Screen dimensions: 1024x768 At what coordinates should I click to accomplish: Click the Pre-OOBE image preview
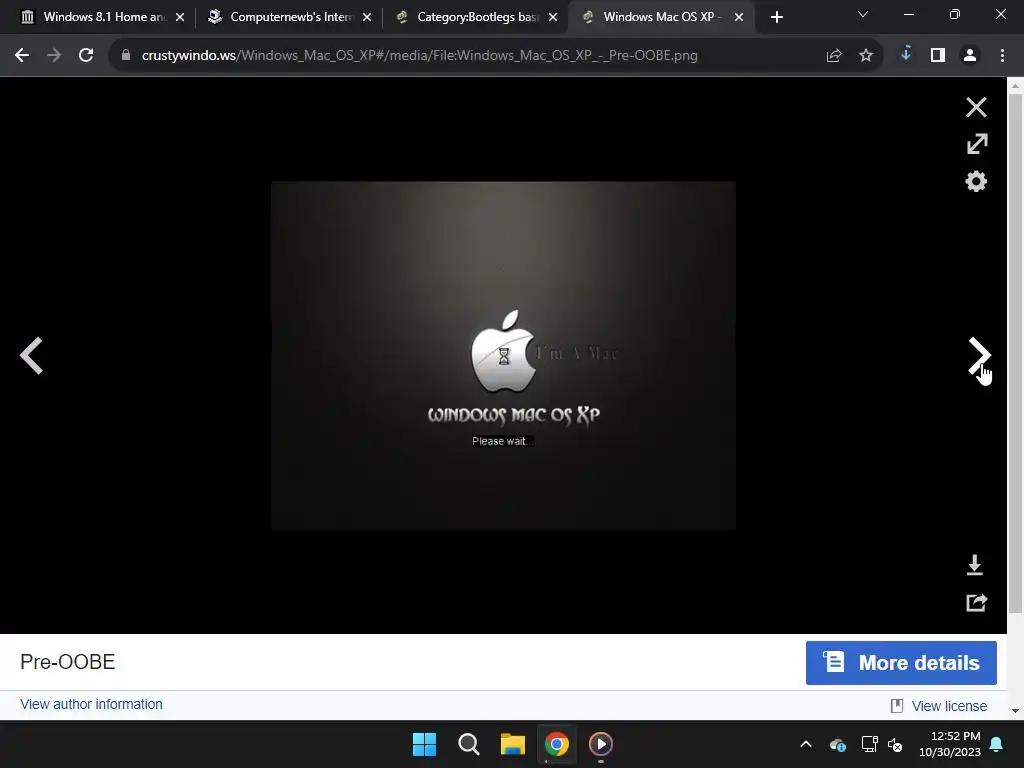point(503,355)
